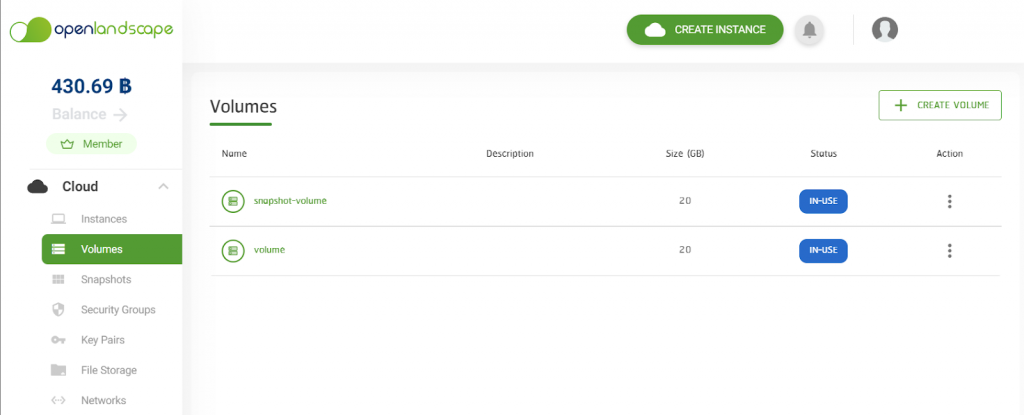Open actions menu for snapshot-volume
This screenshot has width=1024, height=415.
coord(949,201)
